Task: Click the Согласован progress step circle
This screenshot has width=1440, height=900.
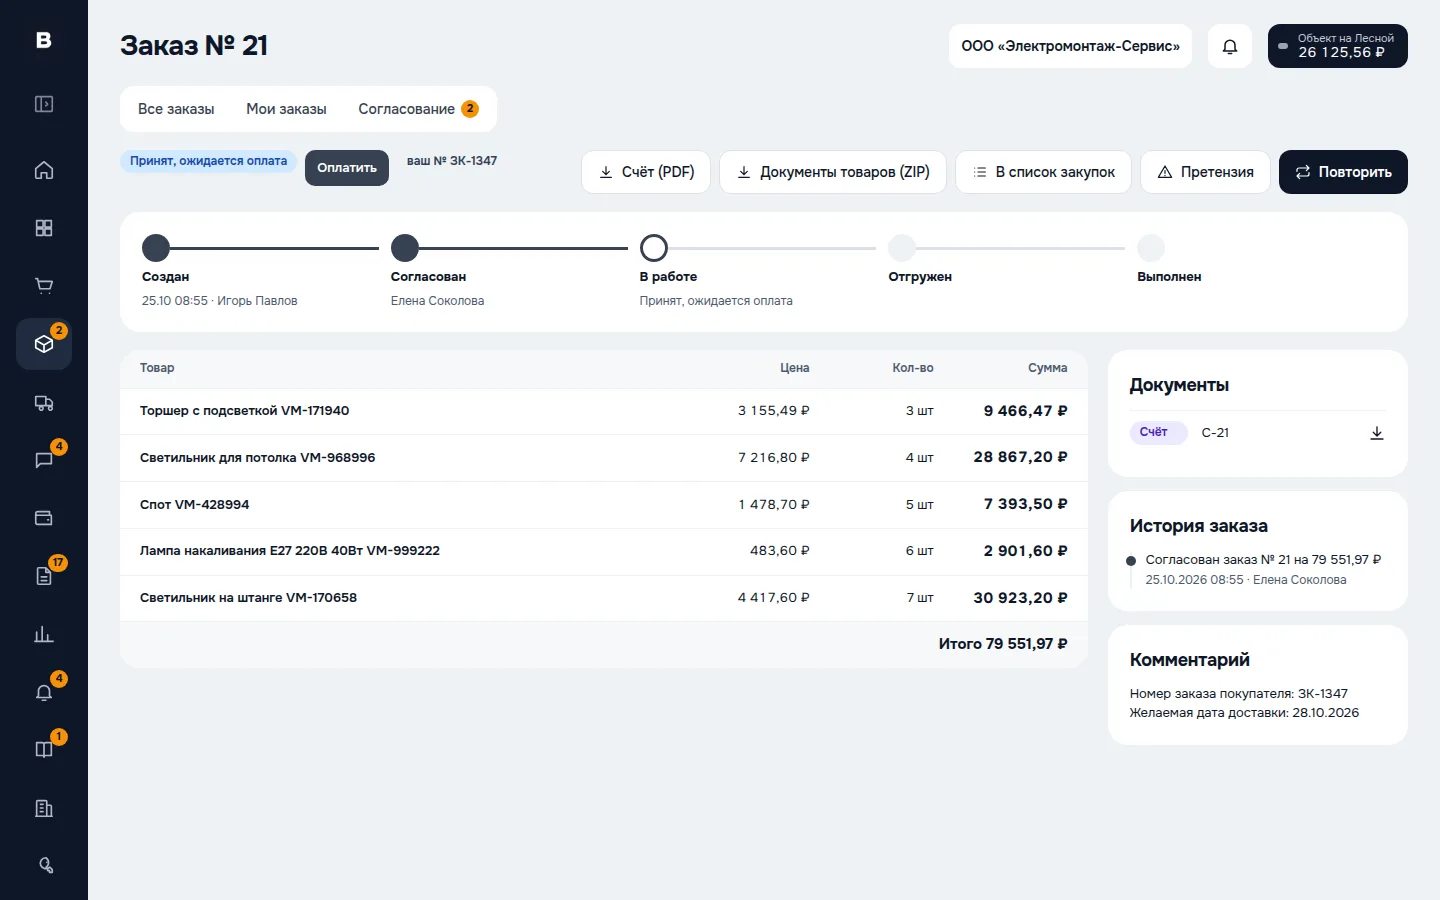Action: (405, 248)
